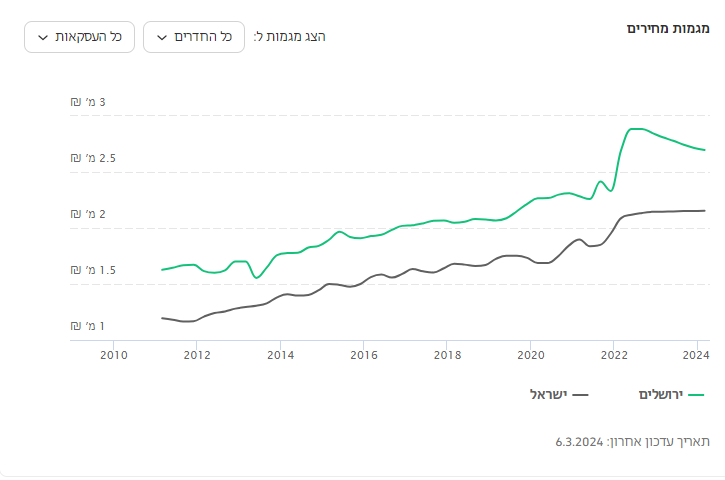This screenshot has height=480, width=725.
Task: Click the "3 מ' ₪" y-axis label
Action: point(88,102)
